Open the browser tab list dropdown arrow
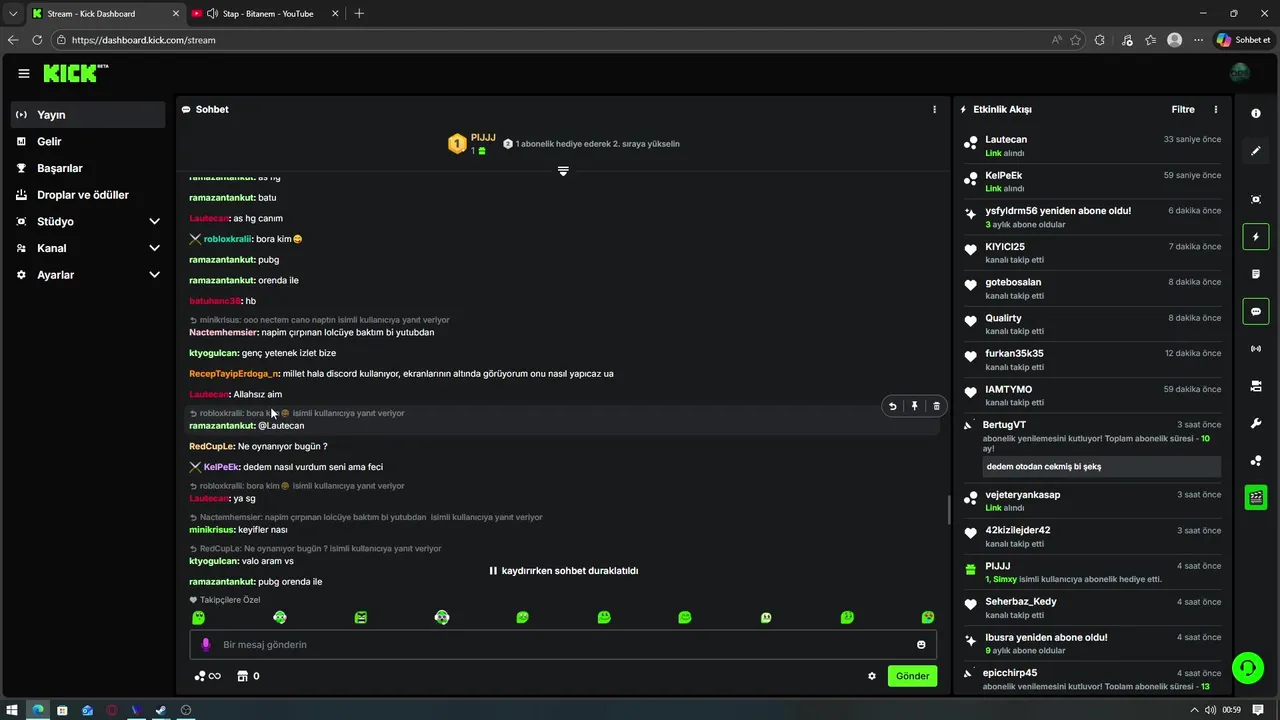Screen dimensions: 1280x720 [x=13, y=14]
